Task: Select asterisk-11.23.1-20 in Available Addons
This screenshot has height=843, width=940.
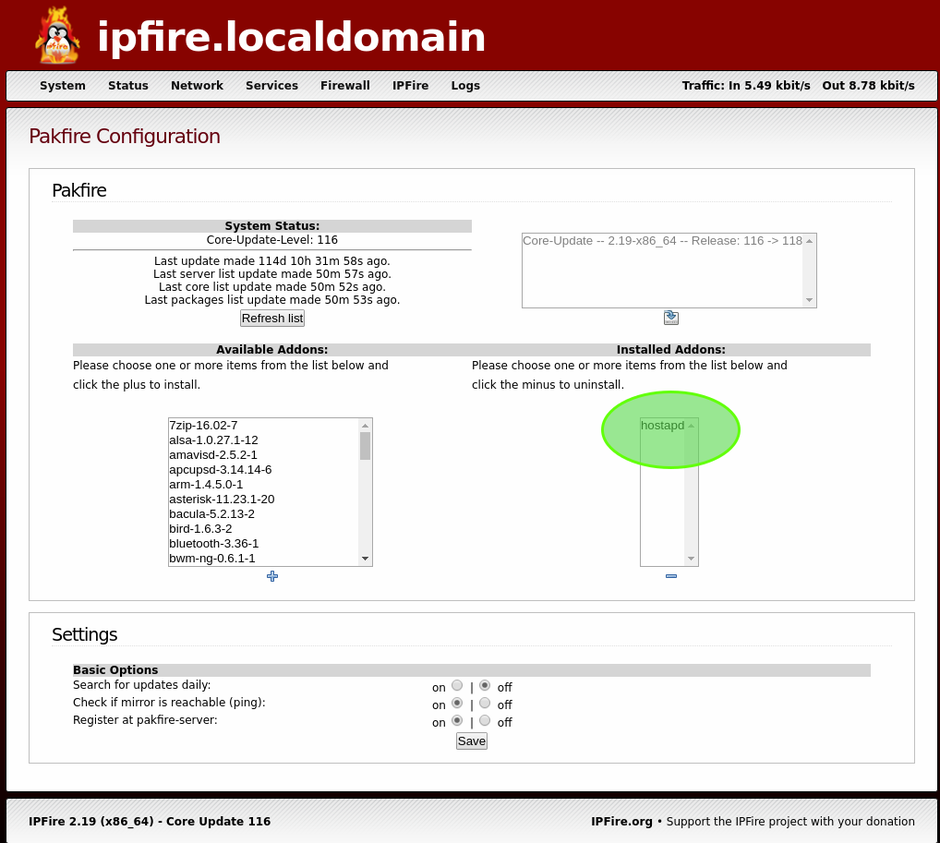Action: [218, 499]
